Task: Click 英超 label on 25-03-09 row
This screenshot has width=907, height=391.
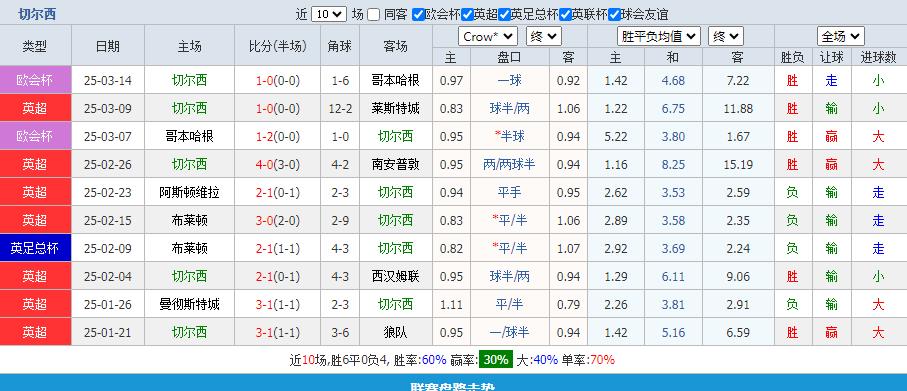Action: (x=35, y=108)
